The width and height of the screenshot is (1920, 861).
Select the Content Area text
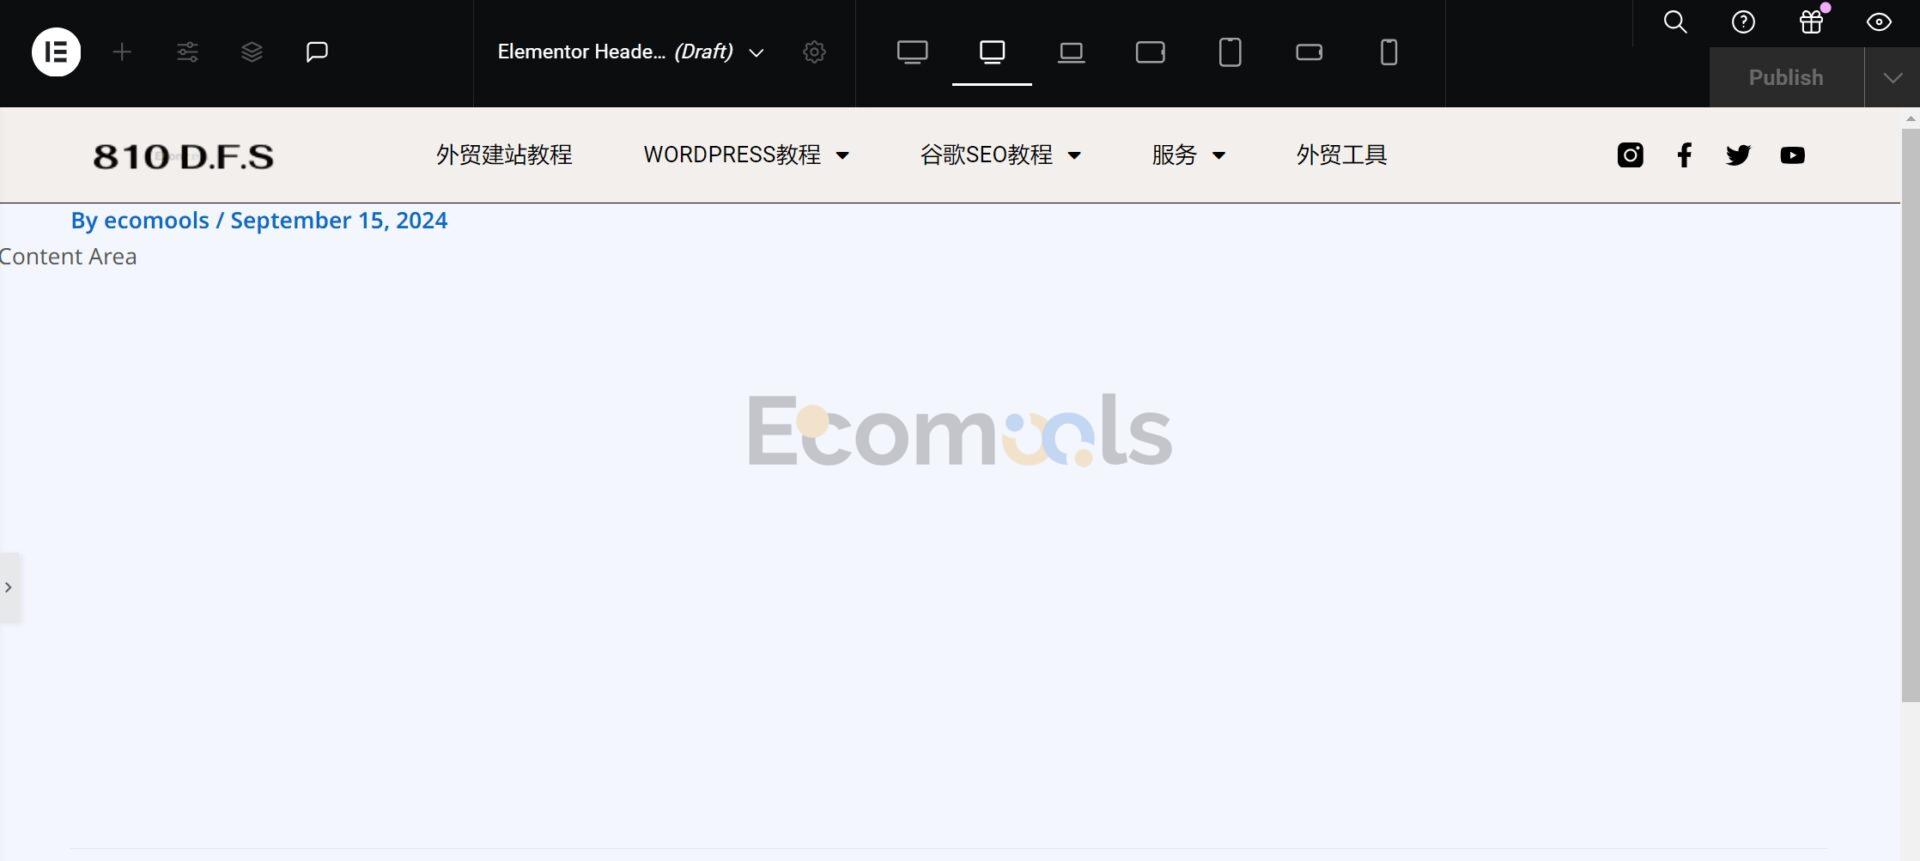(x=68, y=257)
